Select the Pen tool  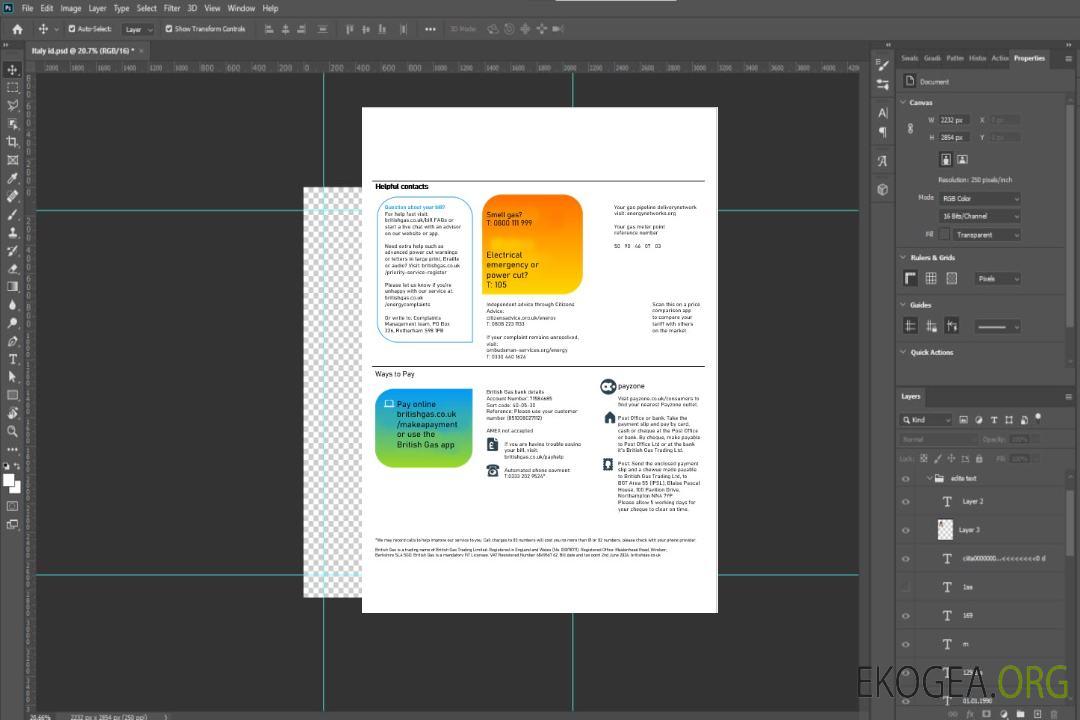(x=12, y=341)
